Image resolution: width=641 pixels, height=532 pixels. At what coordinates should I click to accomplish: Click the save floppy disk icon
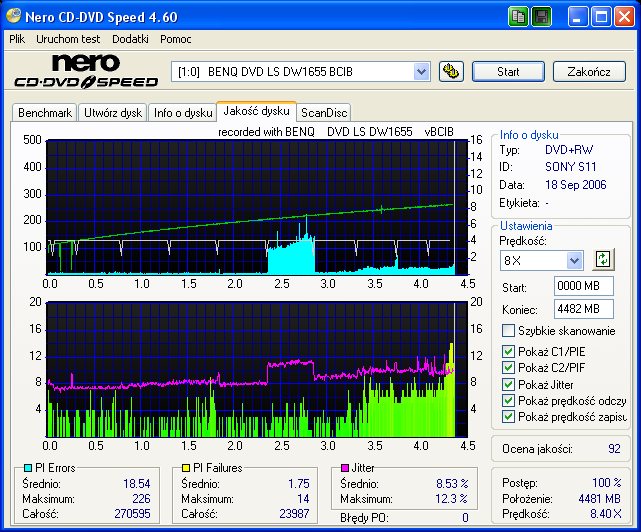tap(542, 17)
